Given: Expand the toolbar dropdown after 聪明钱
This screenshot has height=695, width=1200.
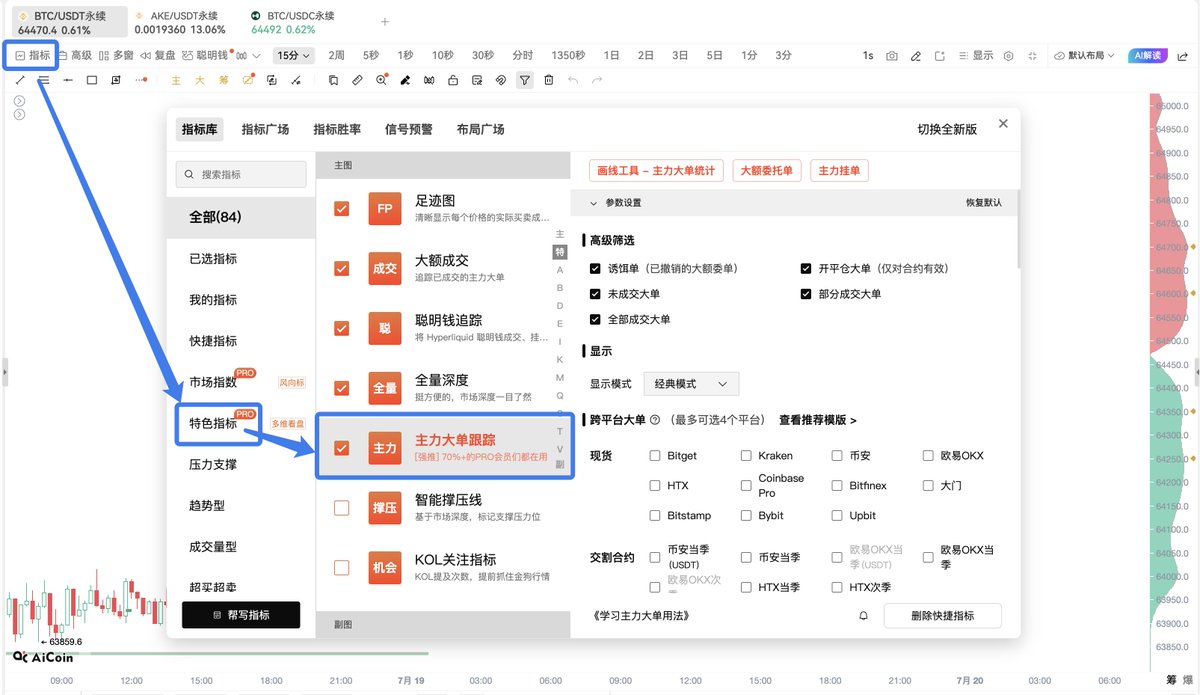Looking at the screenshot, I should [x=255, y=56].
